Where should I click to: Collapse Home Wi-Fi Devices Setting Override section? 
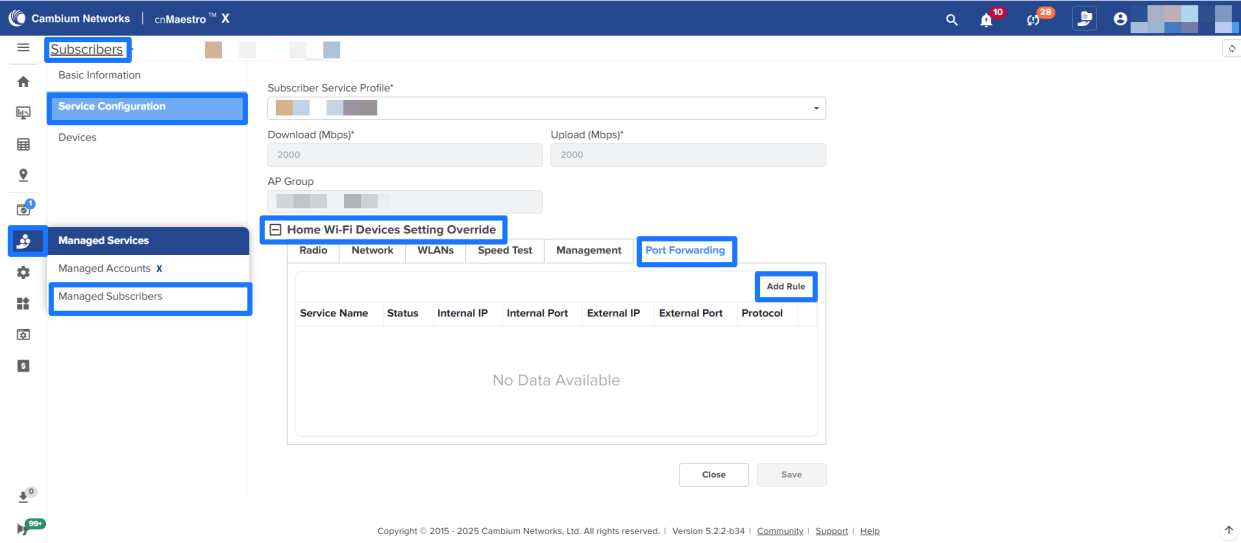pyautogui.click(x=276, y=230)
